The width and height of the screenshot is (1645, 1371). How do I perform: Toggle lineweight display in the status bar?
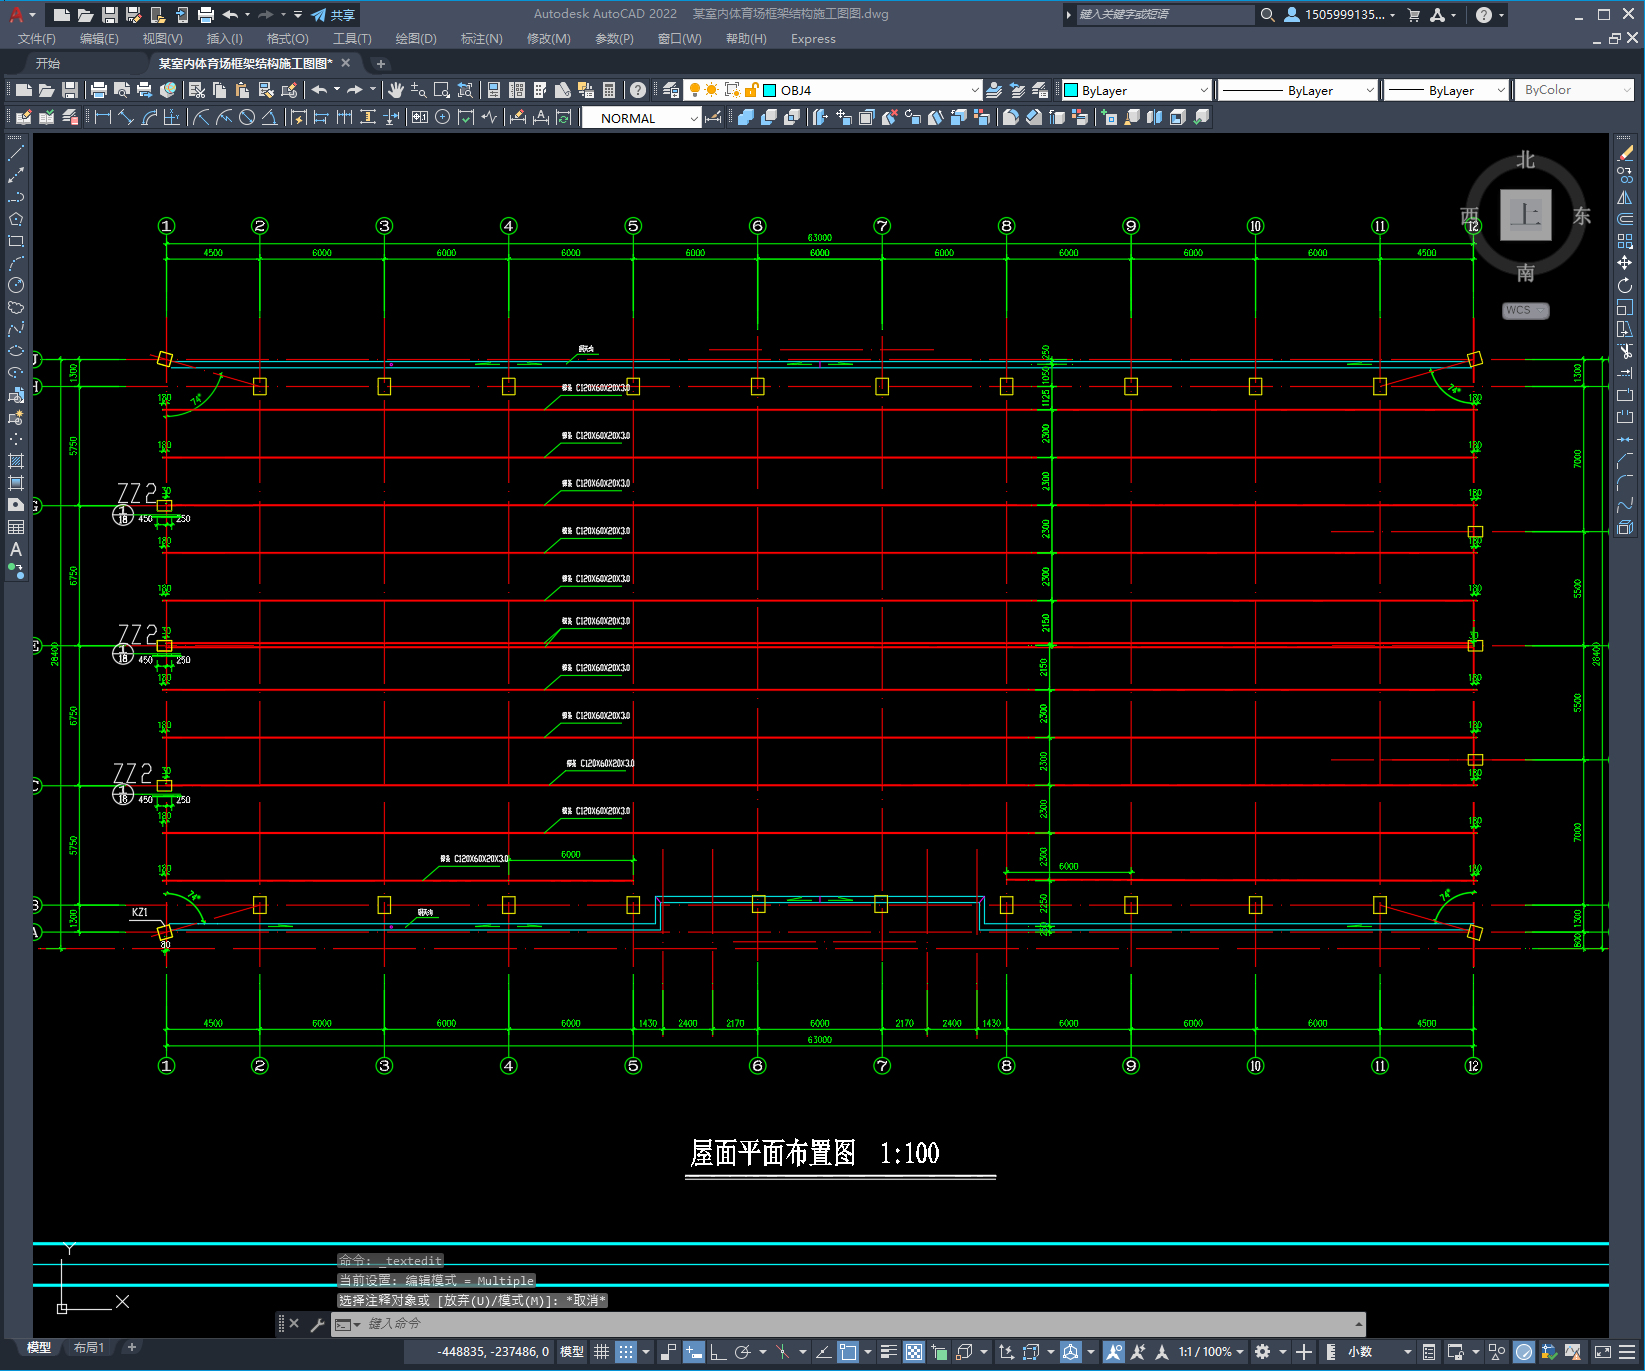[x=888, y=1352]
